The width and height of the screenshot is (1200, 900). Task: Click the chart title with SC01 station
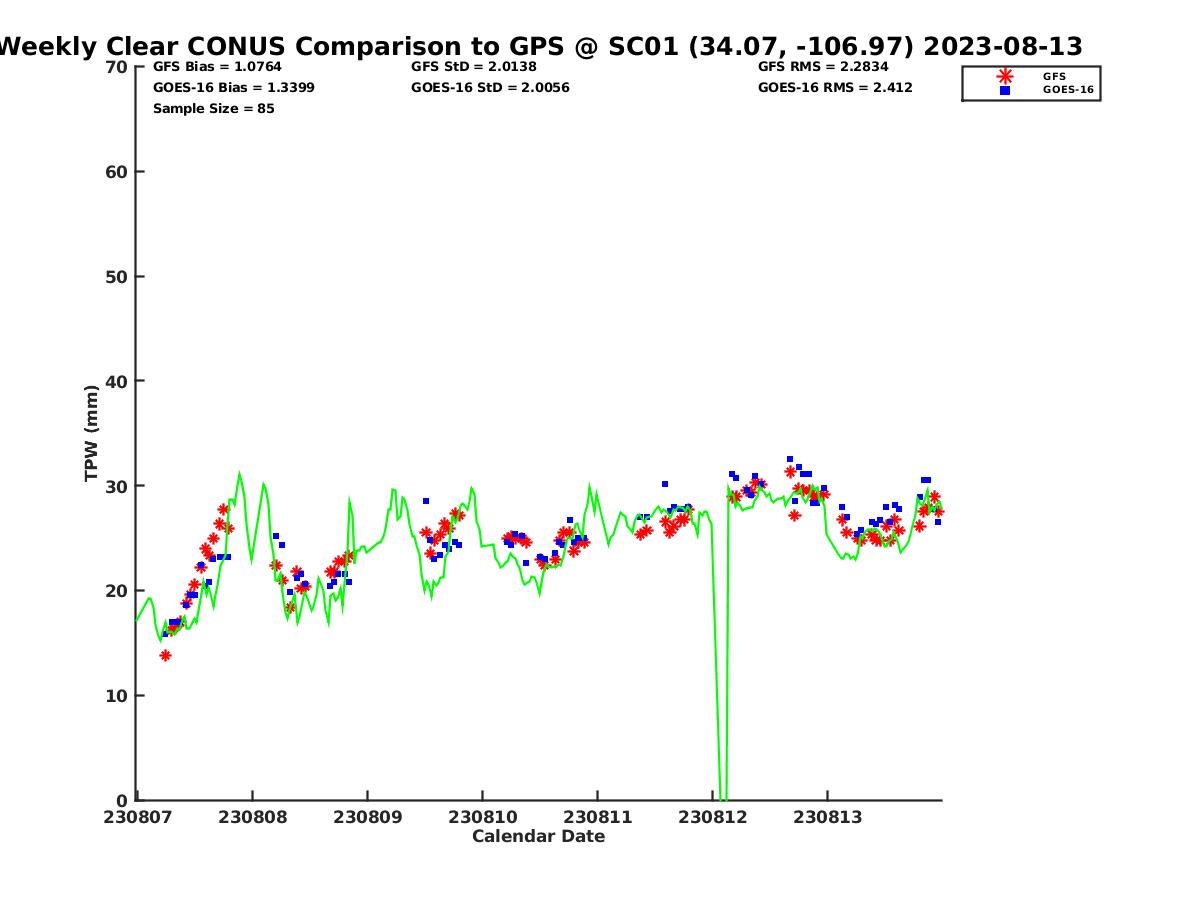tap(540, 46)
